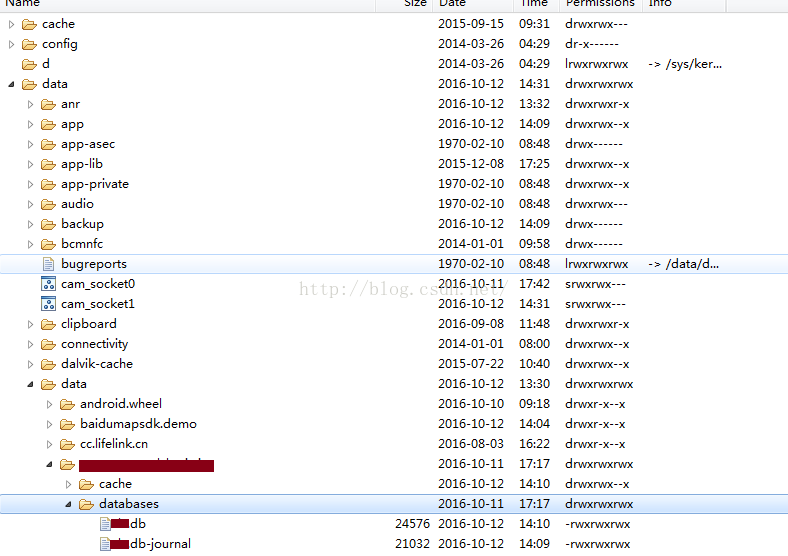The height and width of the screenshot is (556, 788).
Task: Expand the app-lib folder arrow
Action: point(30,164)
